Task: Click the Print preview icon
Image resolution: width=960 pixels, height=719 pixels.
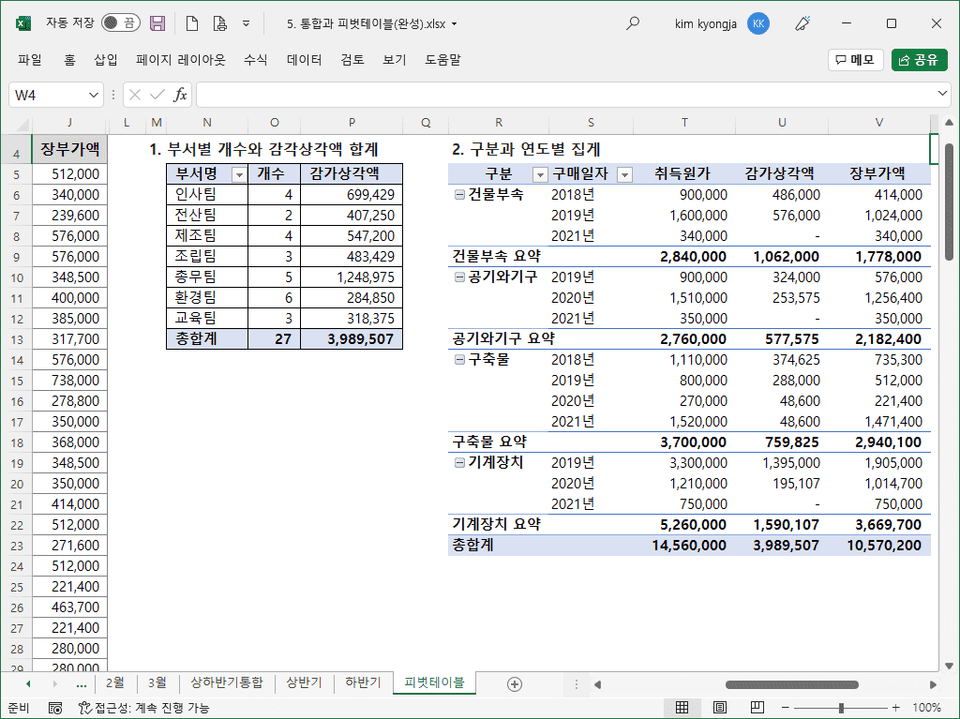Action: pos(220,24)
